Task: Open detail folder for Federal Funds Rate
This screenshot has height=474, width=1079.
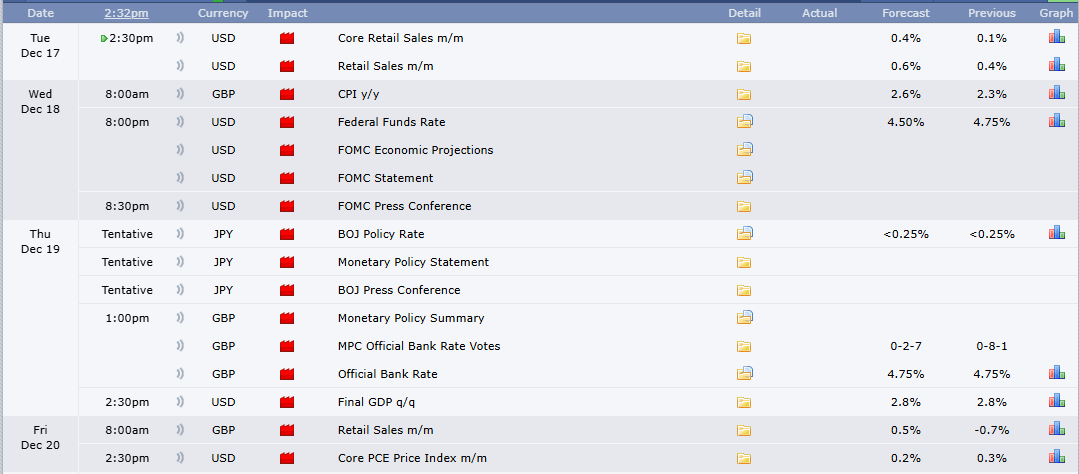Action: point(745,122)
